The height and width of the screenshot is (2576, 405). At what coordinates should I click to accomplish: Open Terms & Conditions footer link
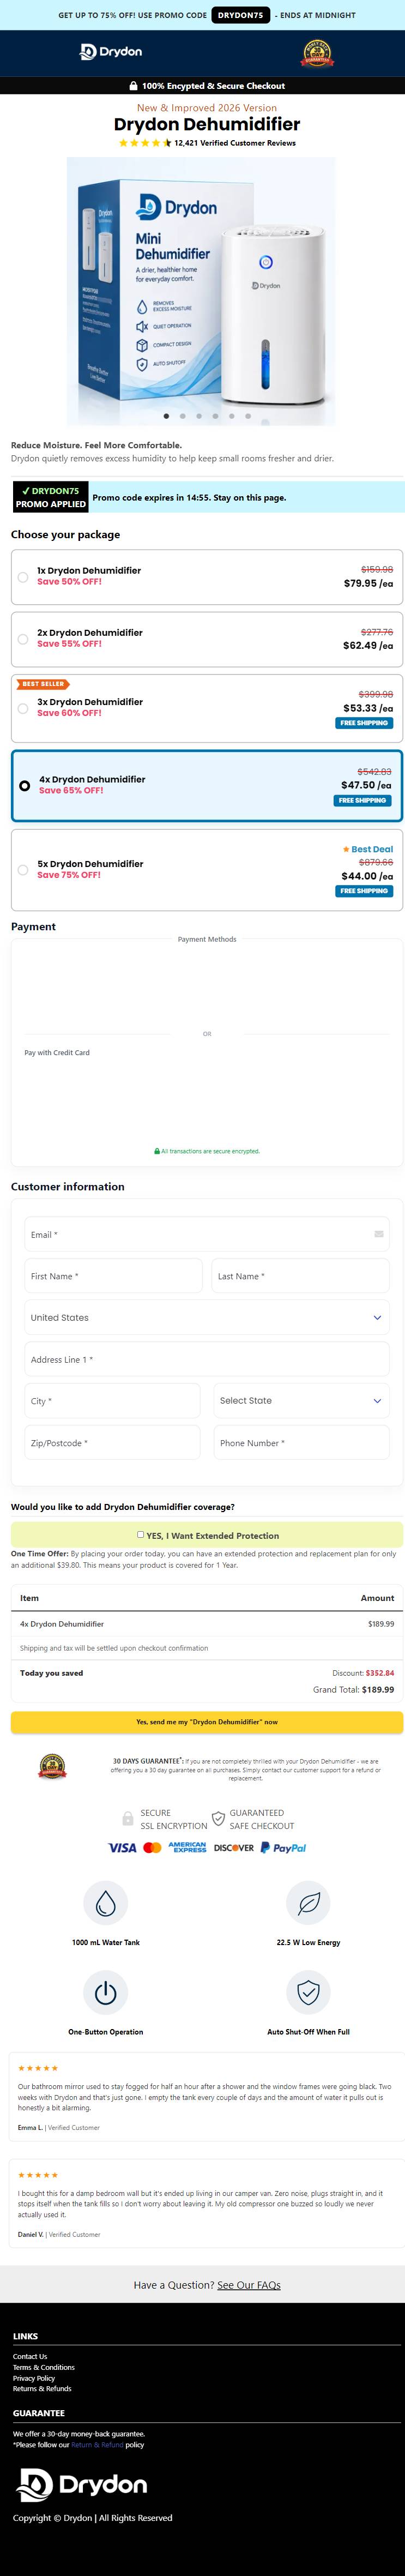pos(44,2367)
